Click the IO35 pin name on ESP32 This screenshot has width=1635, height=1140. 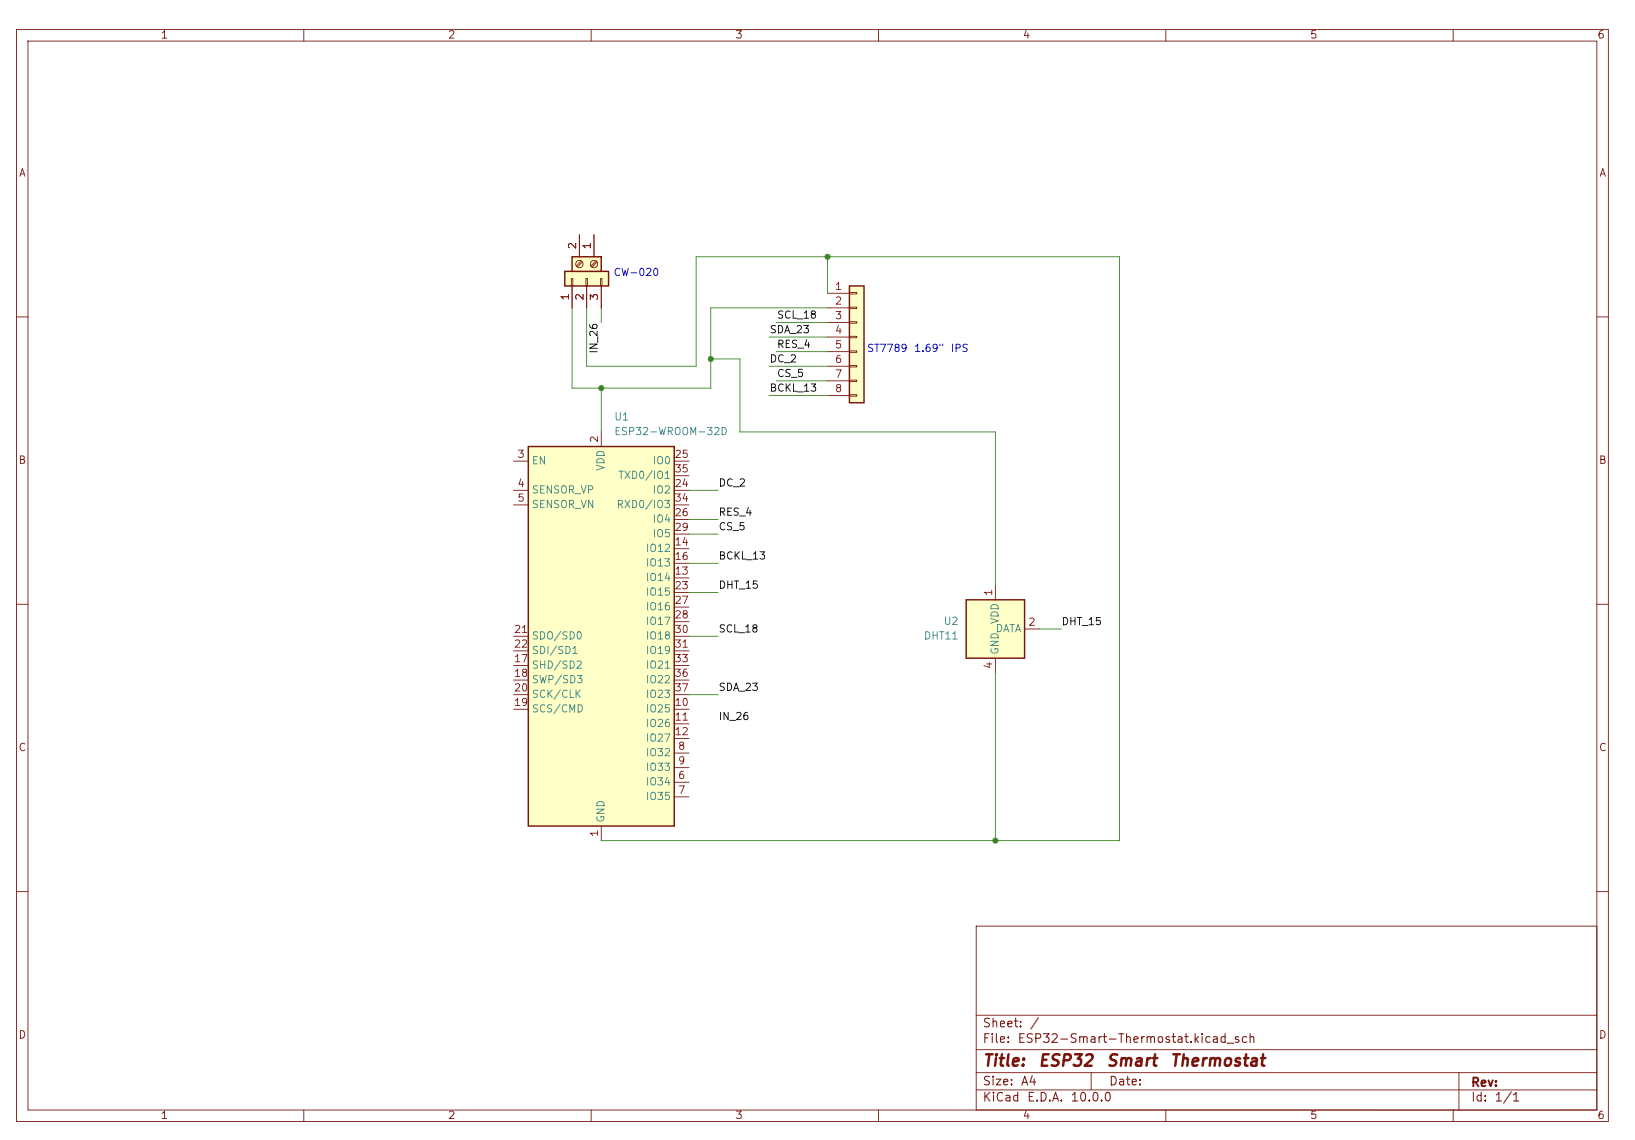pyautogui.click(x=658, y=797)
